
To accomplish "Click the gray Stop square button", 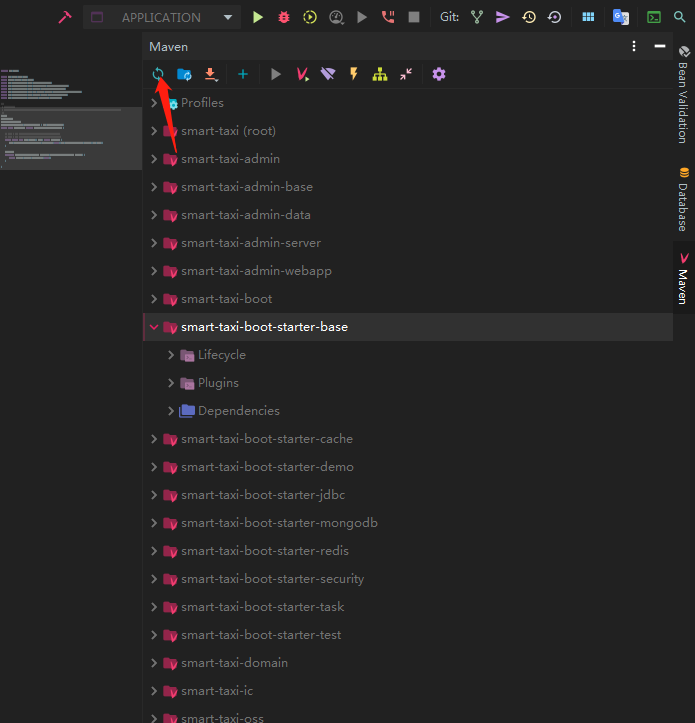I will [414, 18].
